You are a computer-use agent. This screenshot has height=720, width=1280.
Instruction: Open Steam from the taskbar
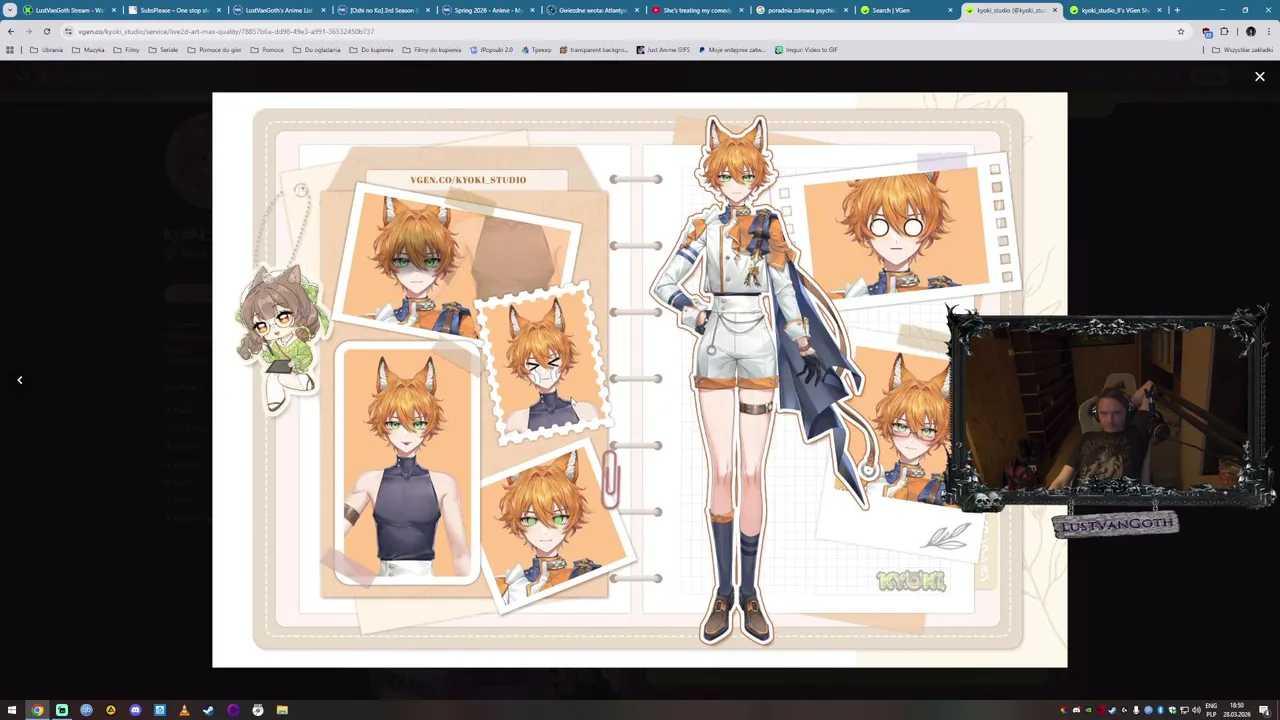208,710
